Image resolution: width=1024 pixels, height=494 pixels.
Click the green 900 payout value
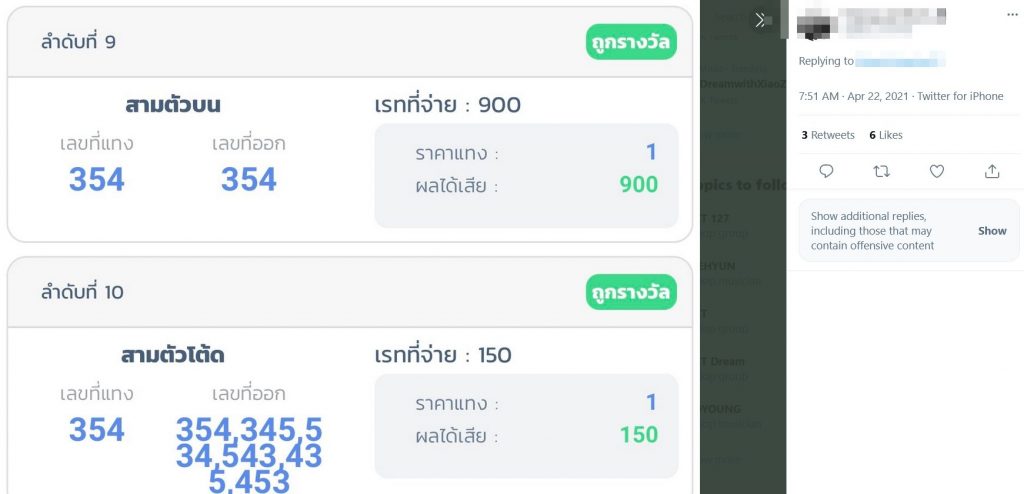[639, 185]
